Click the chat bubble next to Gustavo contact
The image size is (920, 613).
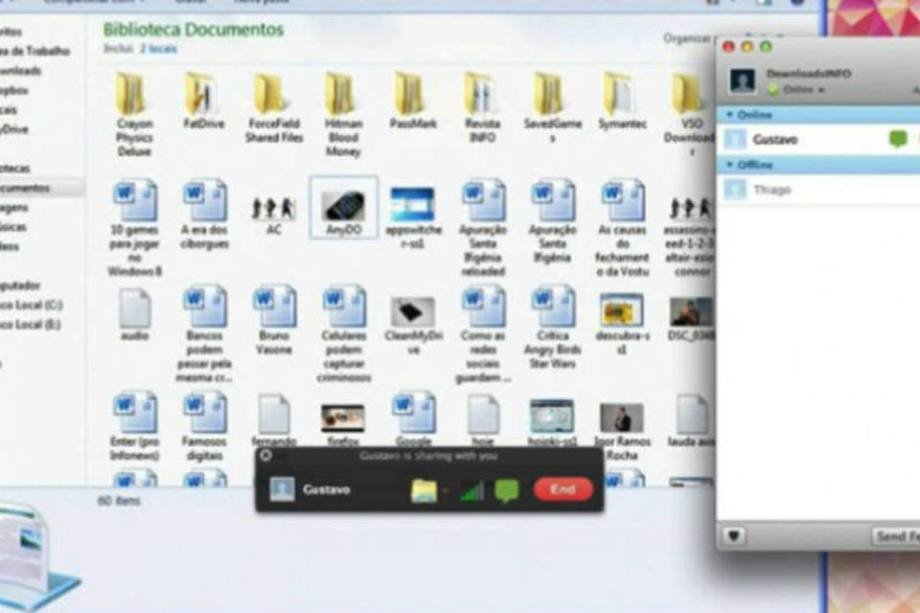[897, 139]
